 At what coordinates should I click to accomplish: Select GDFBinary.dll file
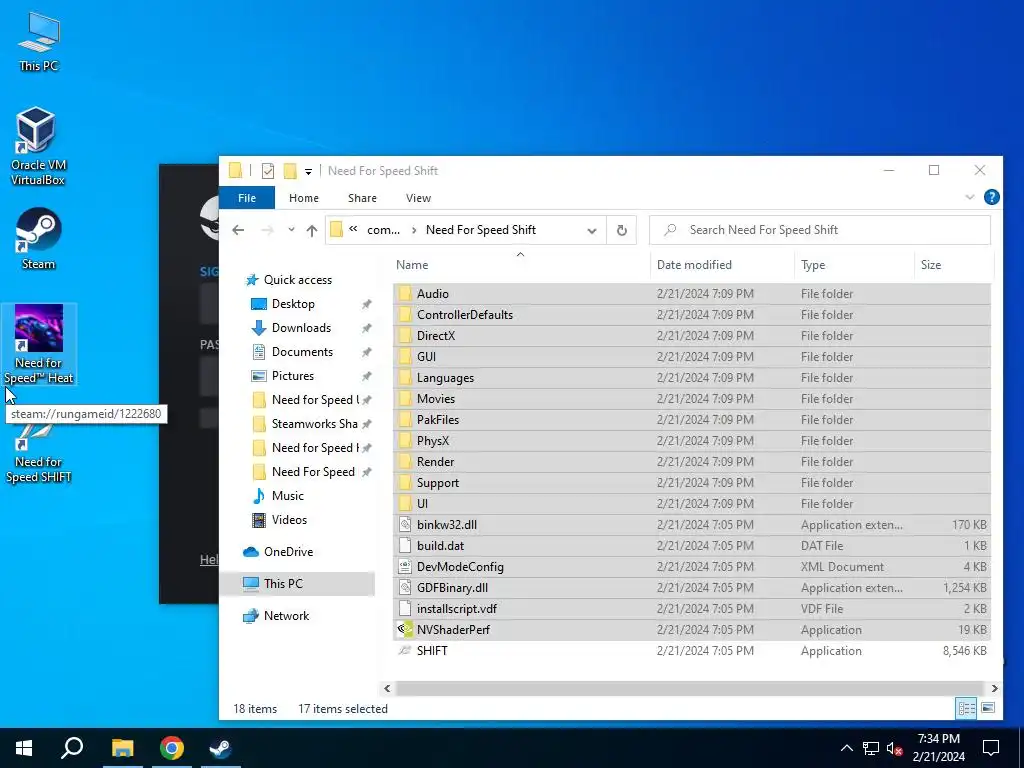[x=452, y=588]
